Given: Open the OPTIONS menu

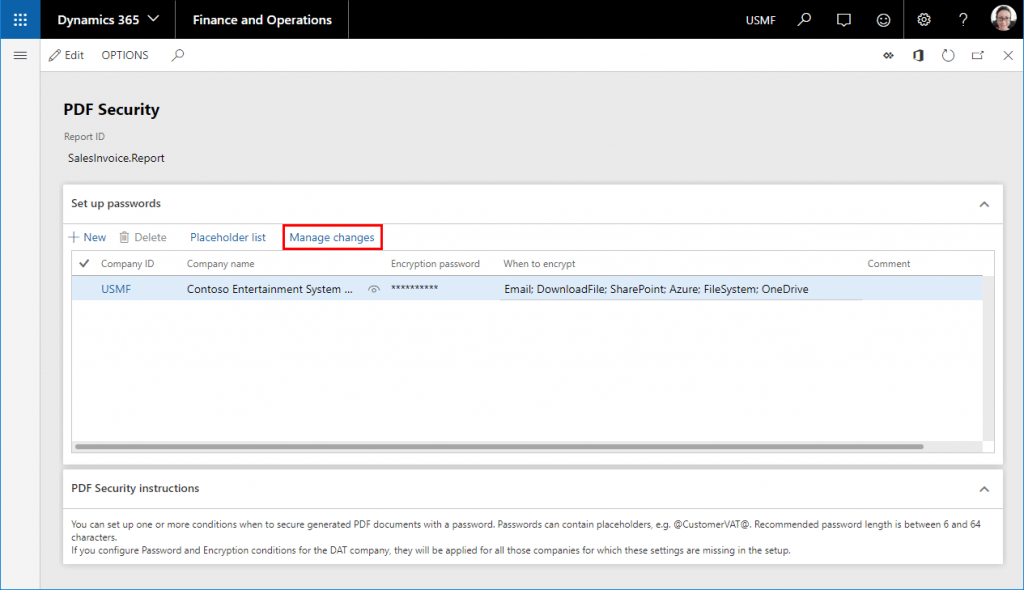Looking at the screenshot, I should point(125,56).
